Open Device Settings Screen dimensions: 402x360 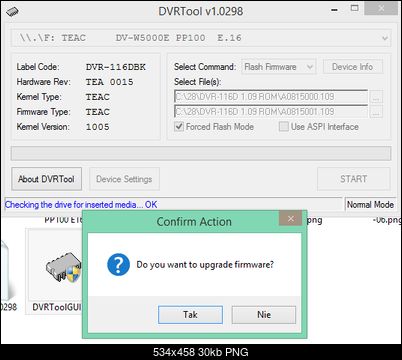(x=124, y=179)
